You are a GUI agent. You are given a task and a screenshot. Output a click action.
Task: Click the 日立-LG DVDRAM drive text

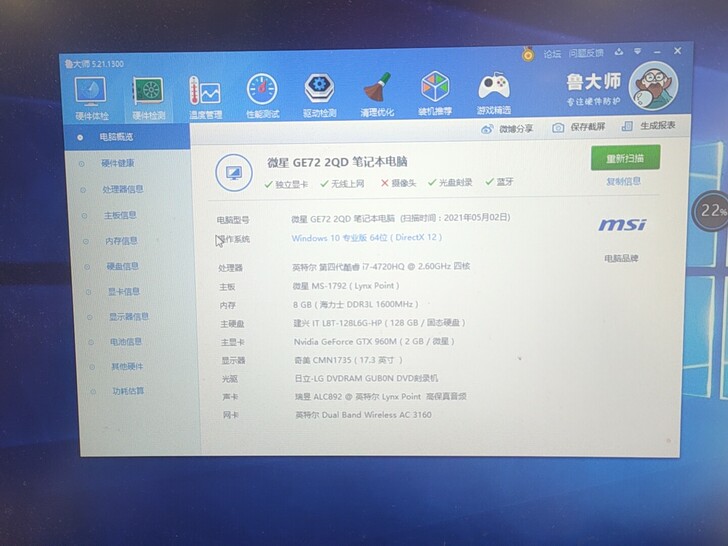click(x=366, y=378)
